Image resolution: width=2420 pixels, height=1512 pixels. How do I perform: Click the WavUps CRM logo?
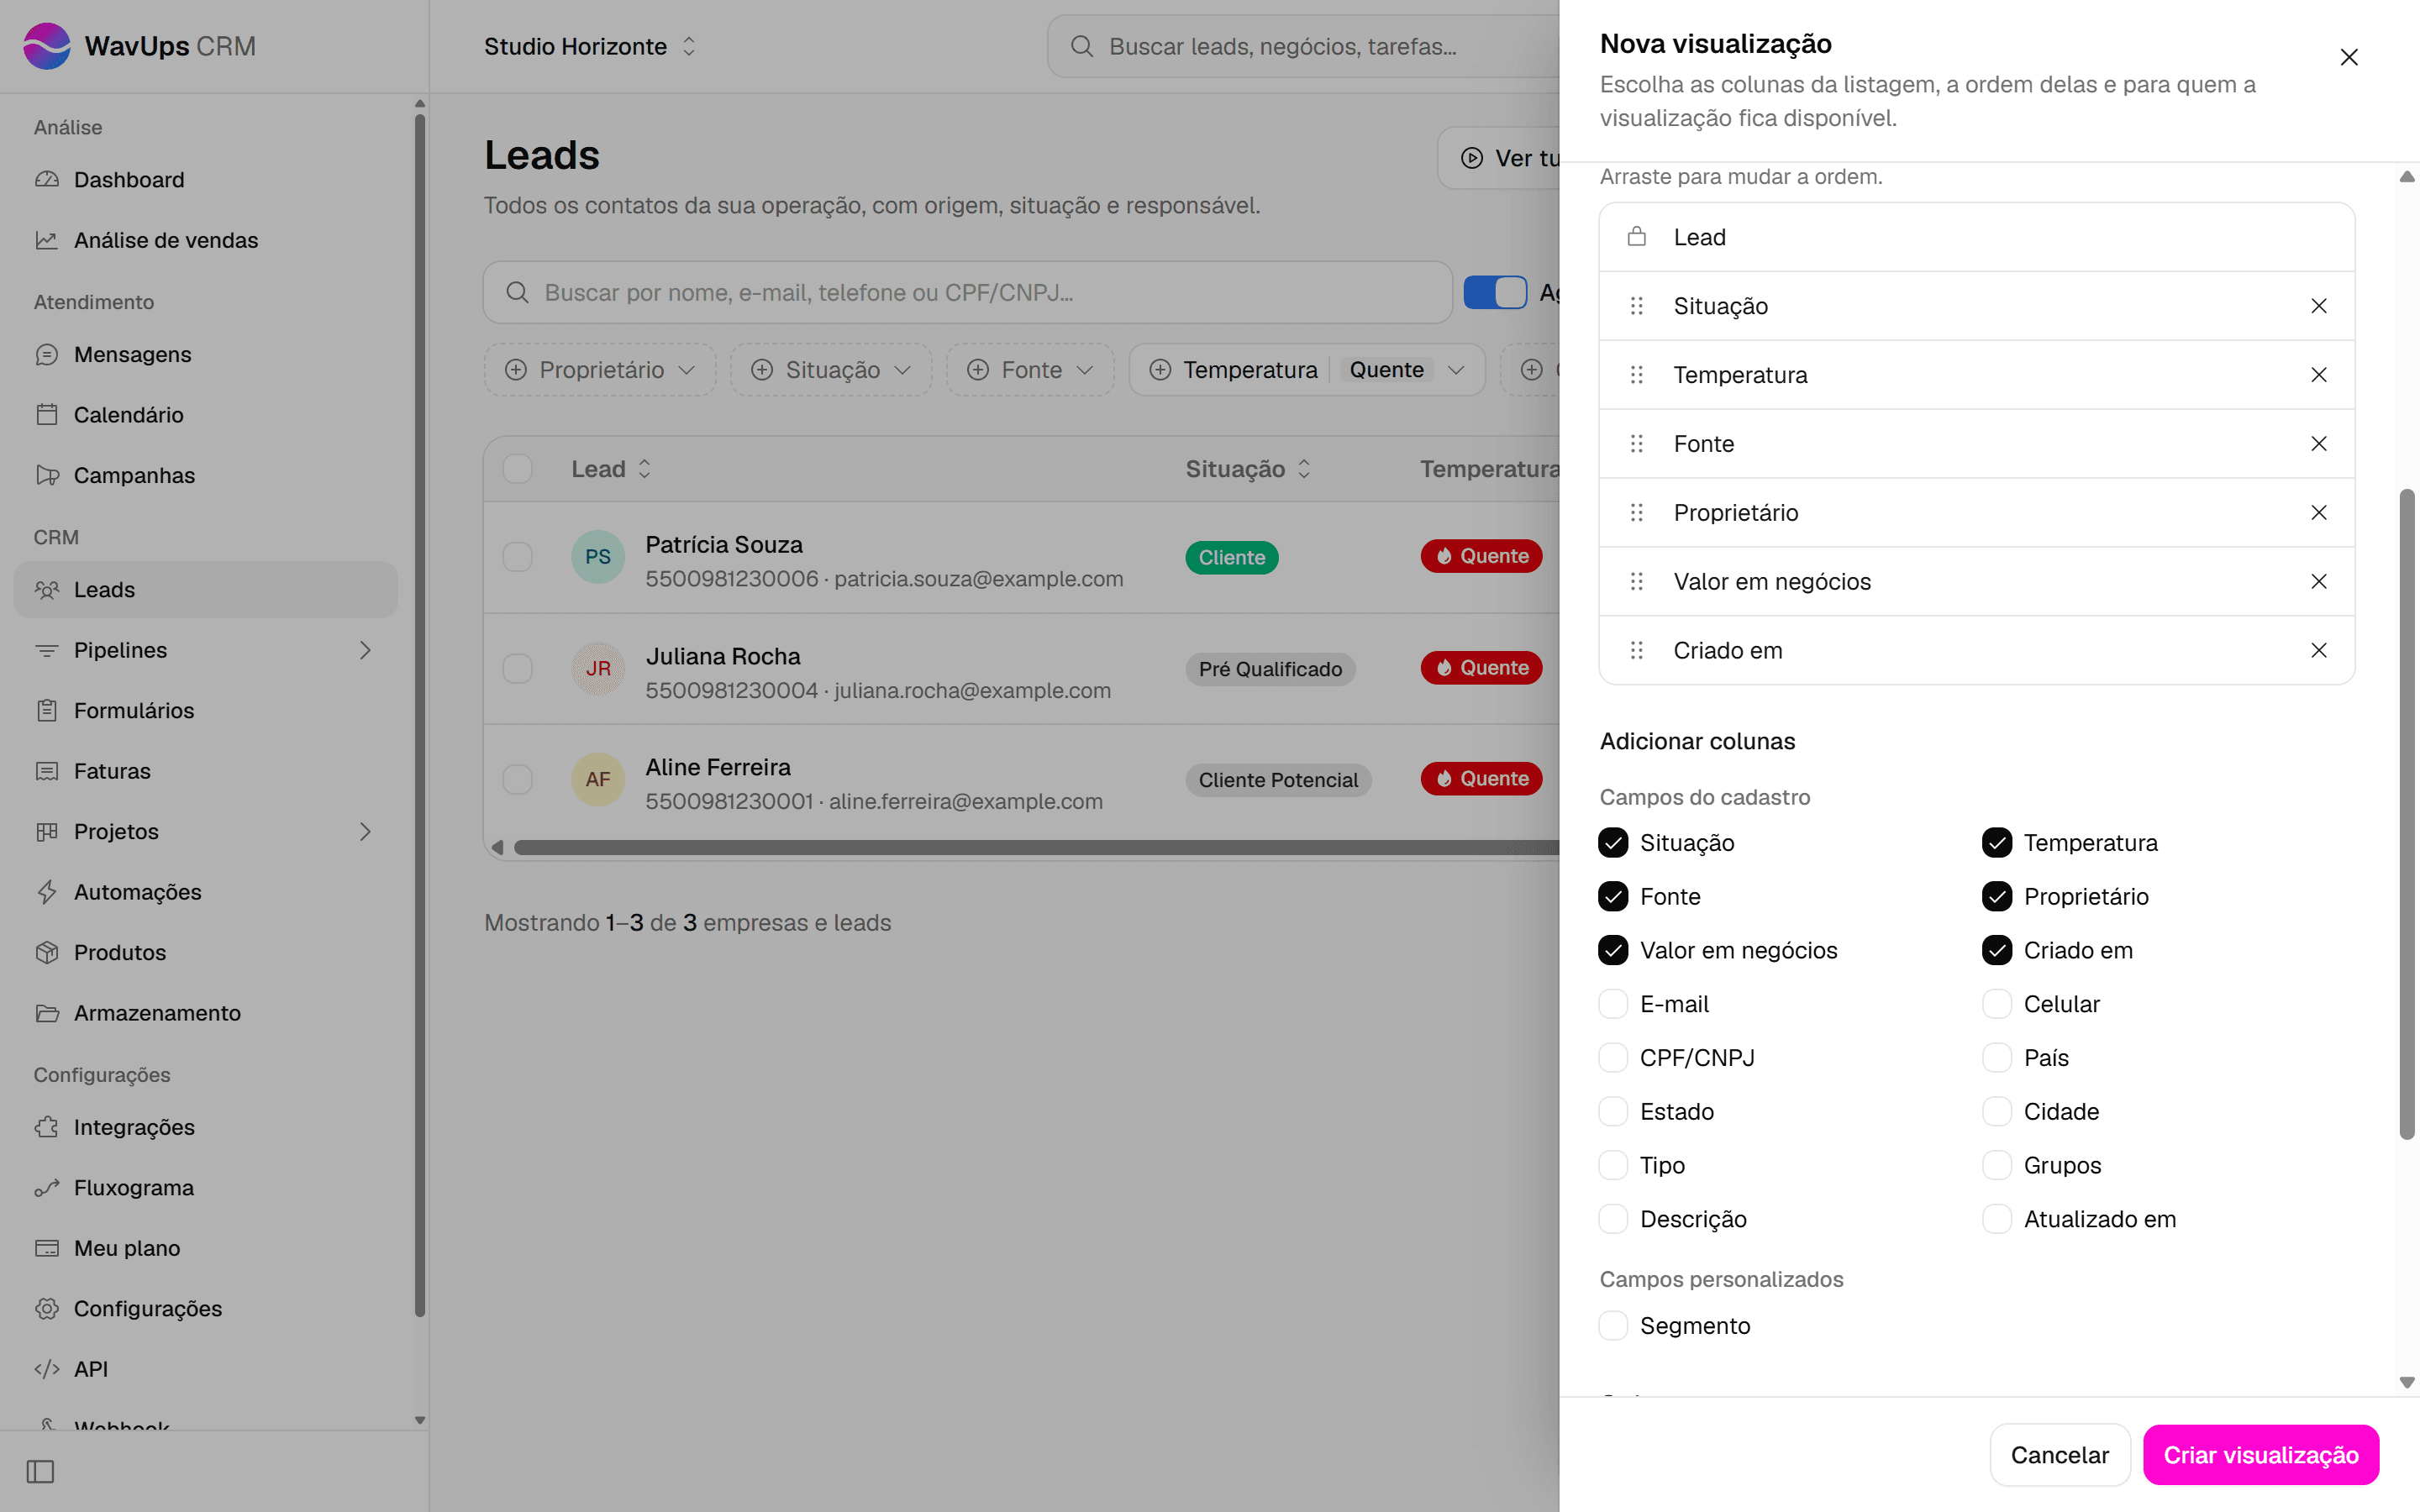[x=139, y=46]
